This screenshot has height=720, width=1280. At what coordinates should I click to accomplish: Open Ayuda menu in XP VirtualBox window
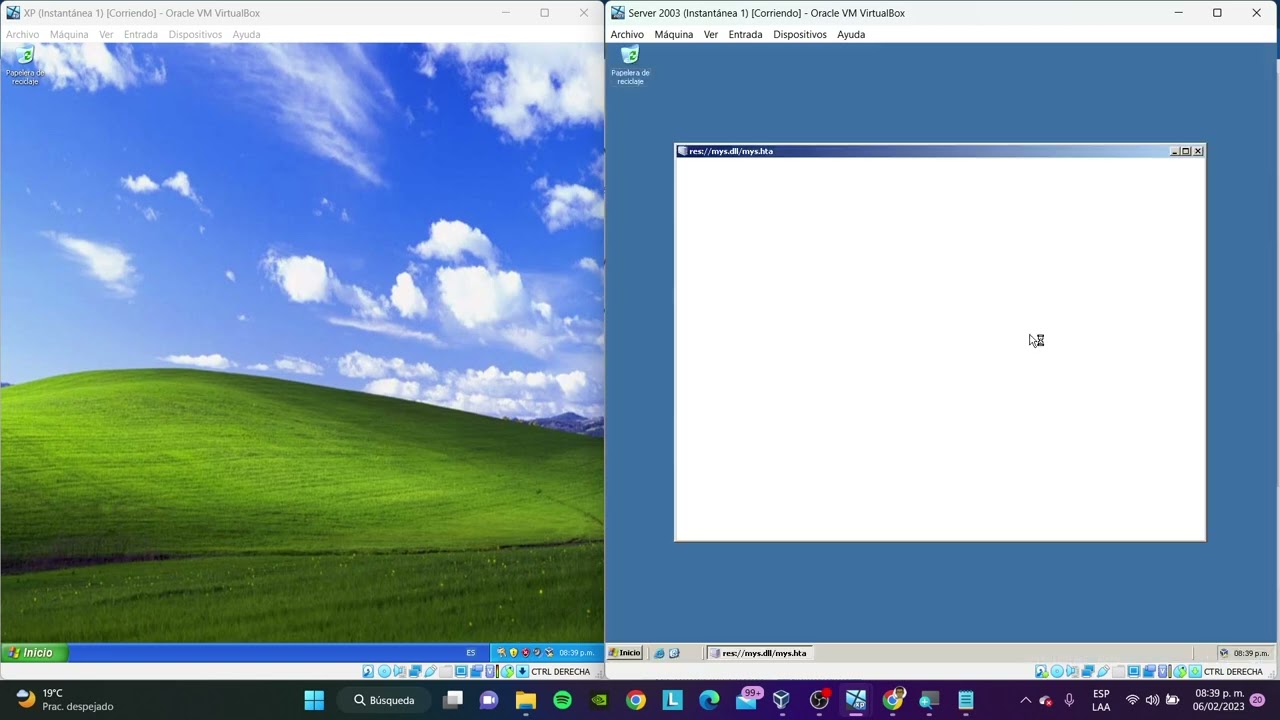[246, 34]
